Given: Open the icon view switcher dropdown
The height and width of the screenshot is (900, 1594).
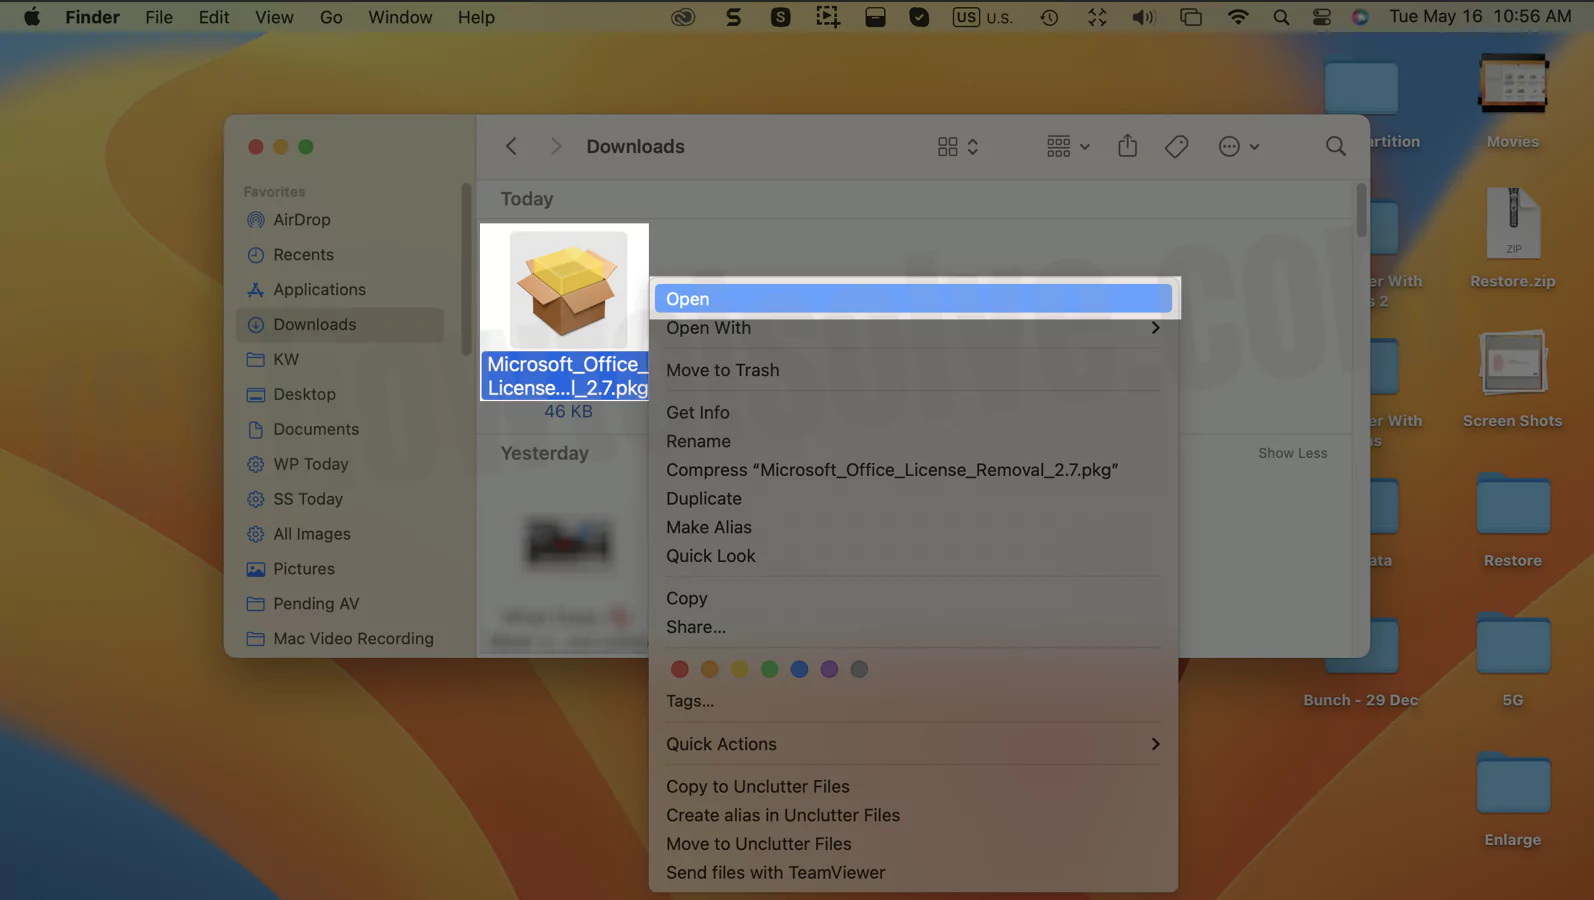Looking at the screenshot, I should tap(957, 147).
